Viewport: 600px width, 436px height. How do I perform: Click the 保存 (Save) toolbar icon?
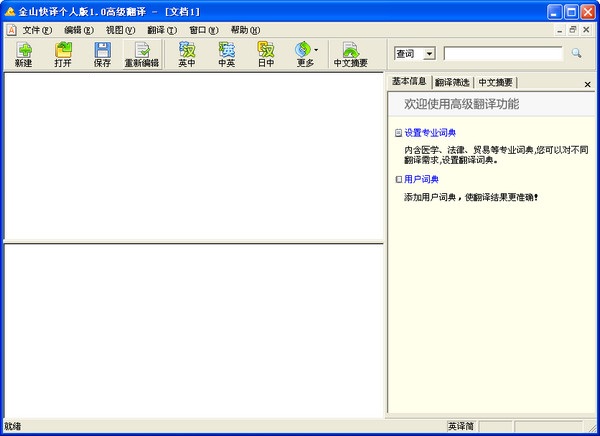point(102,55)
